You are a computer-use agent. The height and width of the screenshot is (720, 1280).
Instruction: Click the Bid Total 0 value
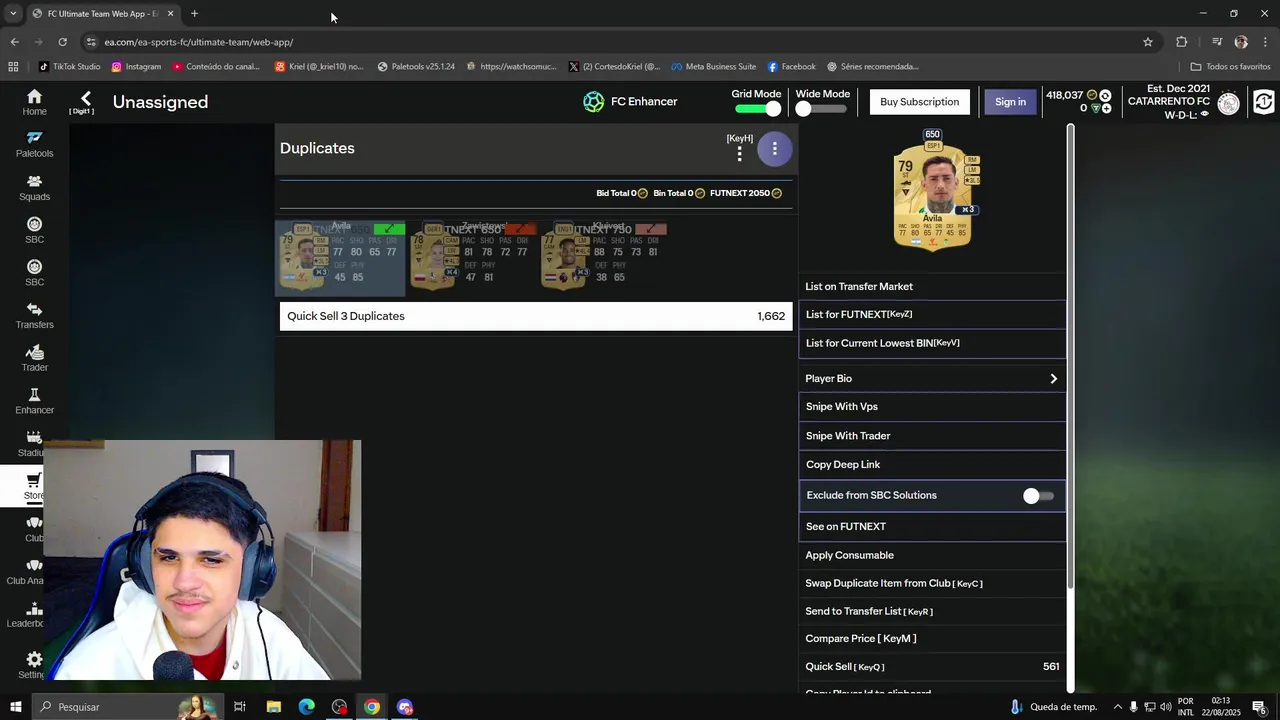(622, 193)
